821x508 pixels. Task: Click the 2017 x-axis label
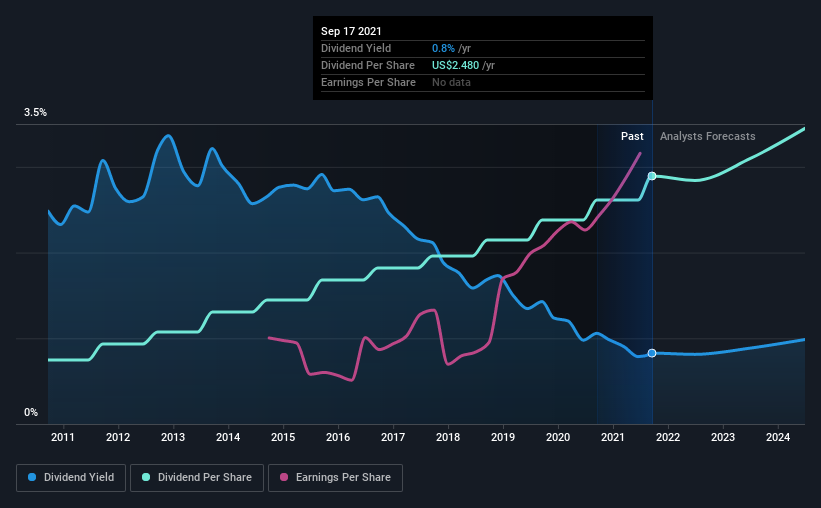[393, 437]
